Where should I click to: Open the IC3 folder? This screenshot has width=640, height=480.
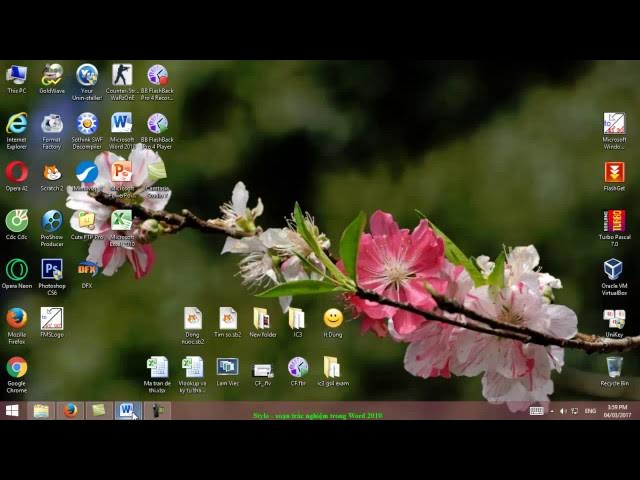point(298,322)
